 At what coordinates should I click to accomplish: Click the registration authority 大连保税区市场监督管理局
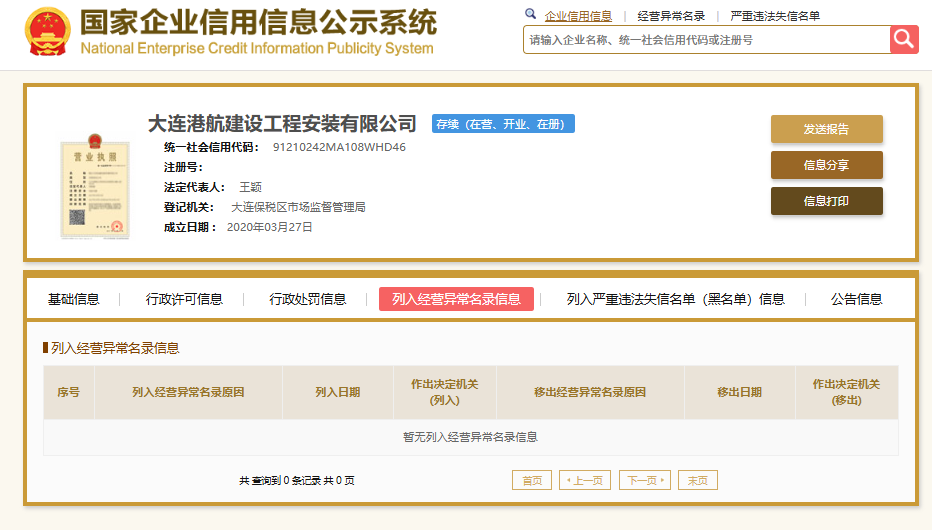(298, 207)
